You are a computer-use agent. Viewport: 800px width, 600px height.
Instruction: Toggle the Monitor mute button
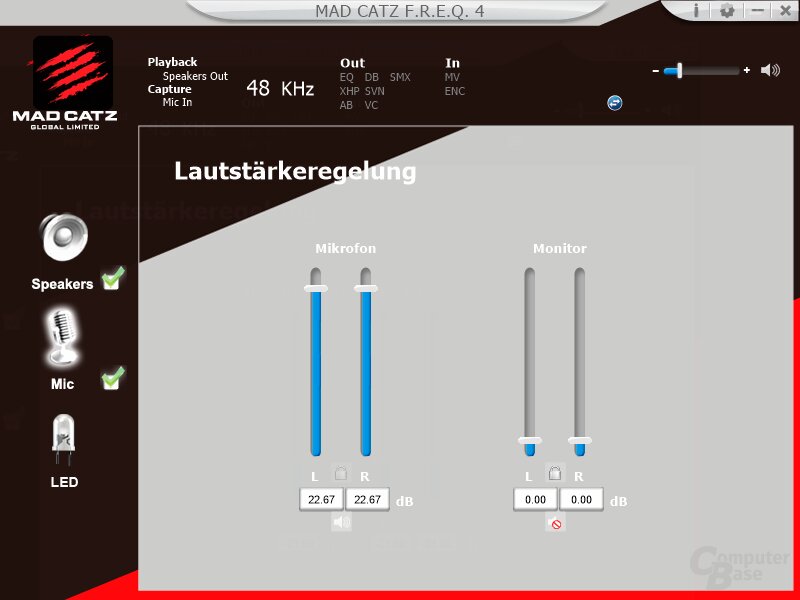[x=555, y=523]
